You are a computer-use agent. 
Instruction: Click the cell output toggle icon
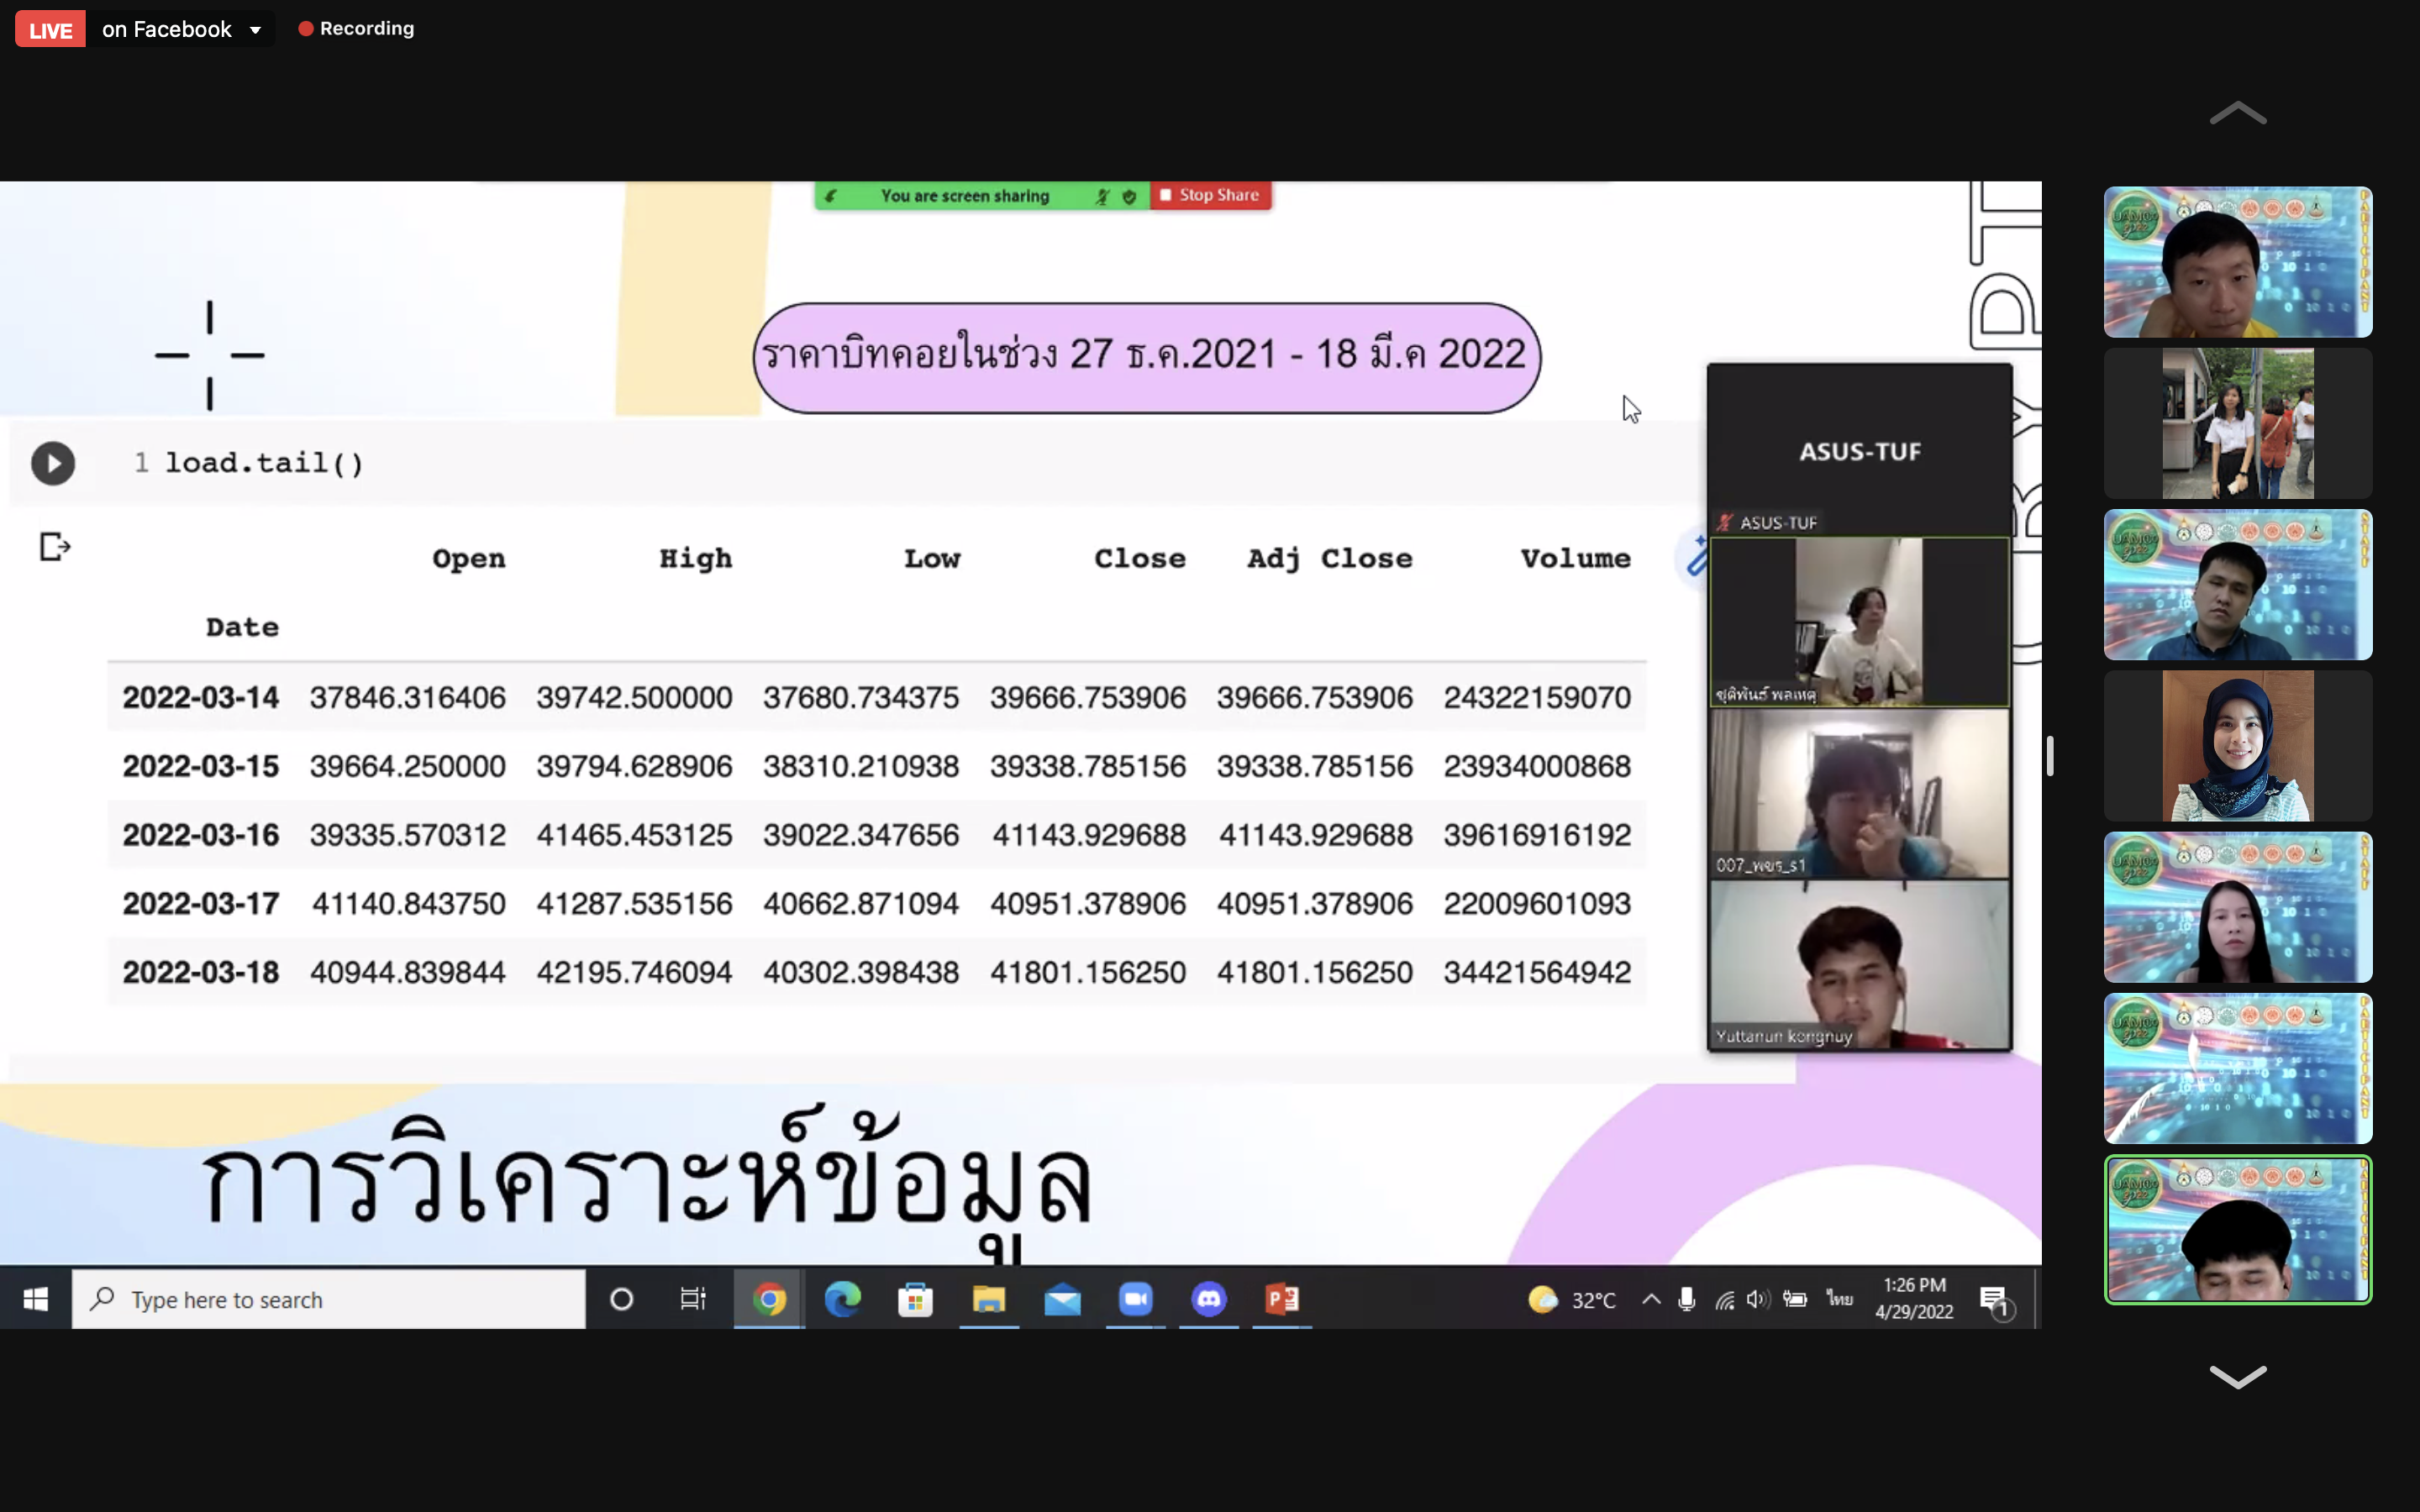tap(55, 547)
